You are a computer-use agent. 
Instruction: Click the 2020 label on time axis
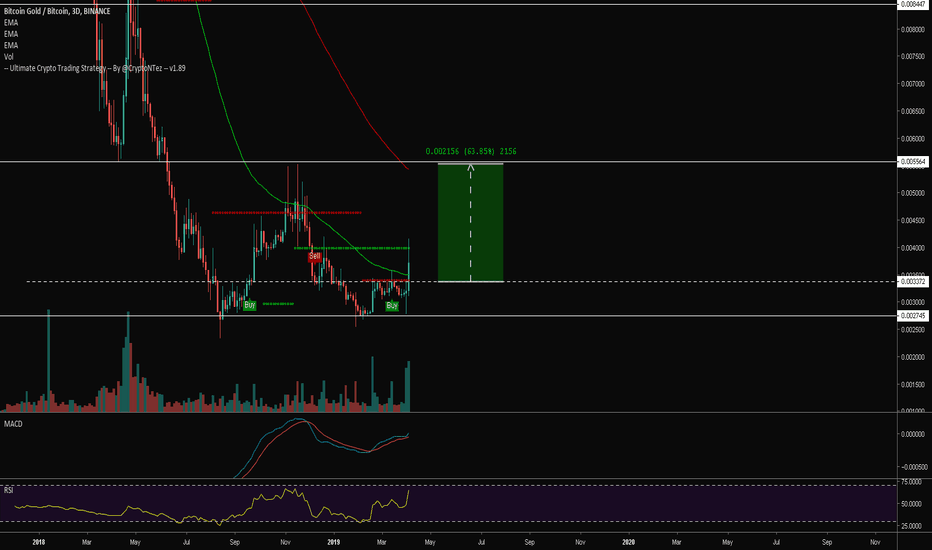tap(628, 542)
